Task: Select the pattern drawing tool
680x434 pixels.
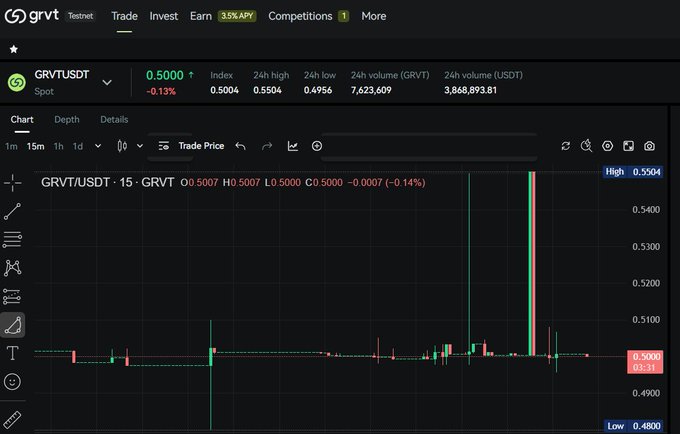Action: click(x=13, y=268)
